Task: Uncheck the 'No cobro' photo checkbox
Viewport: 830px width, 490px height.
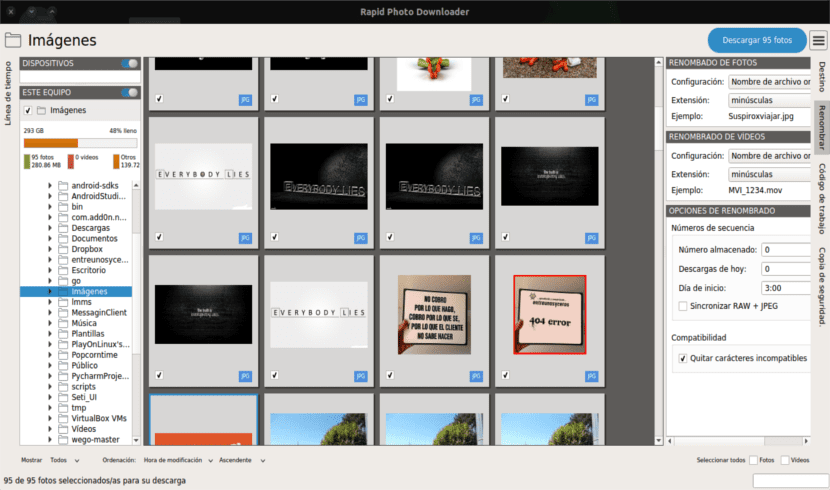Action: click(x=390, y=375)
